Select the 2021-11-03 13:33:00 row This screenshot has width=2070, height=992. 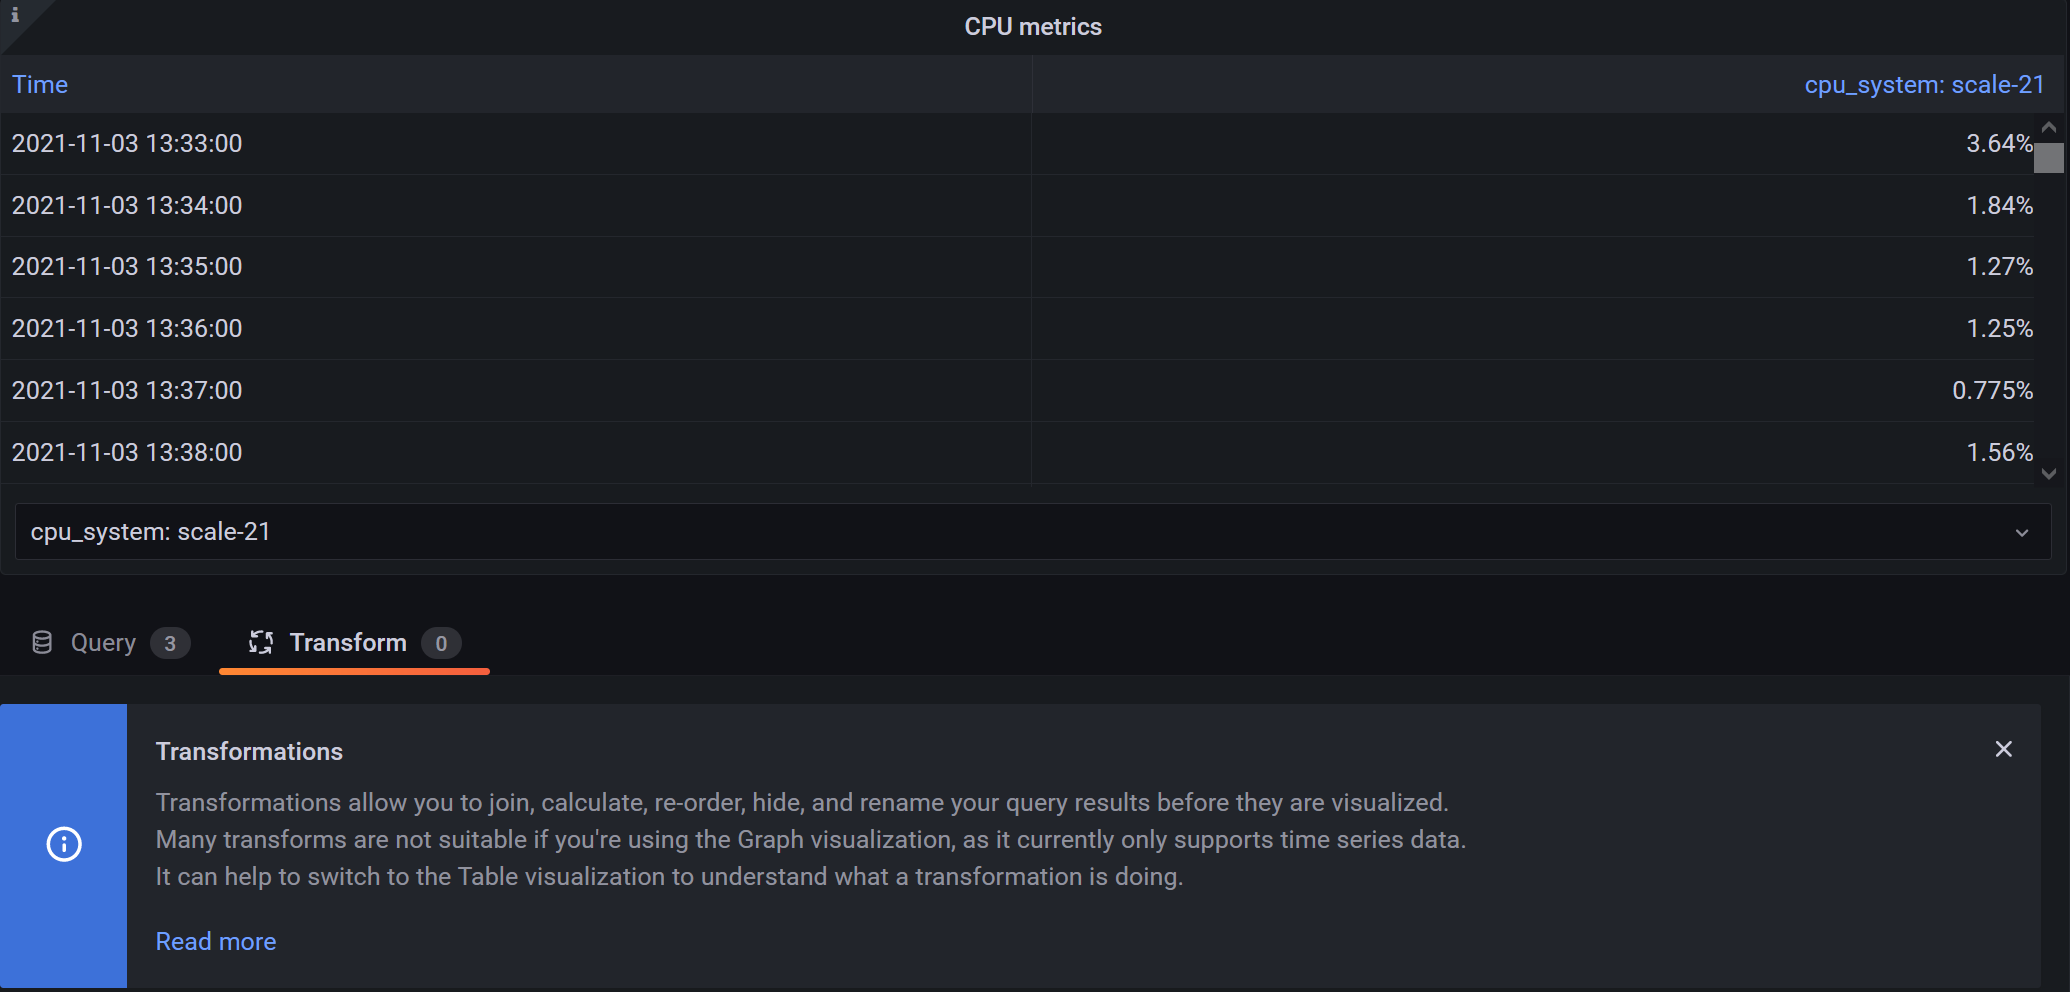point(1017,144)
